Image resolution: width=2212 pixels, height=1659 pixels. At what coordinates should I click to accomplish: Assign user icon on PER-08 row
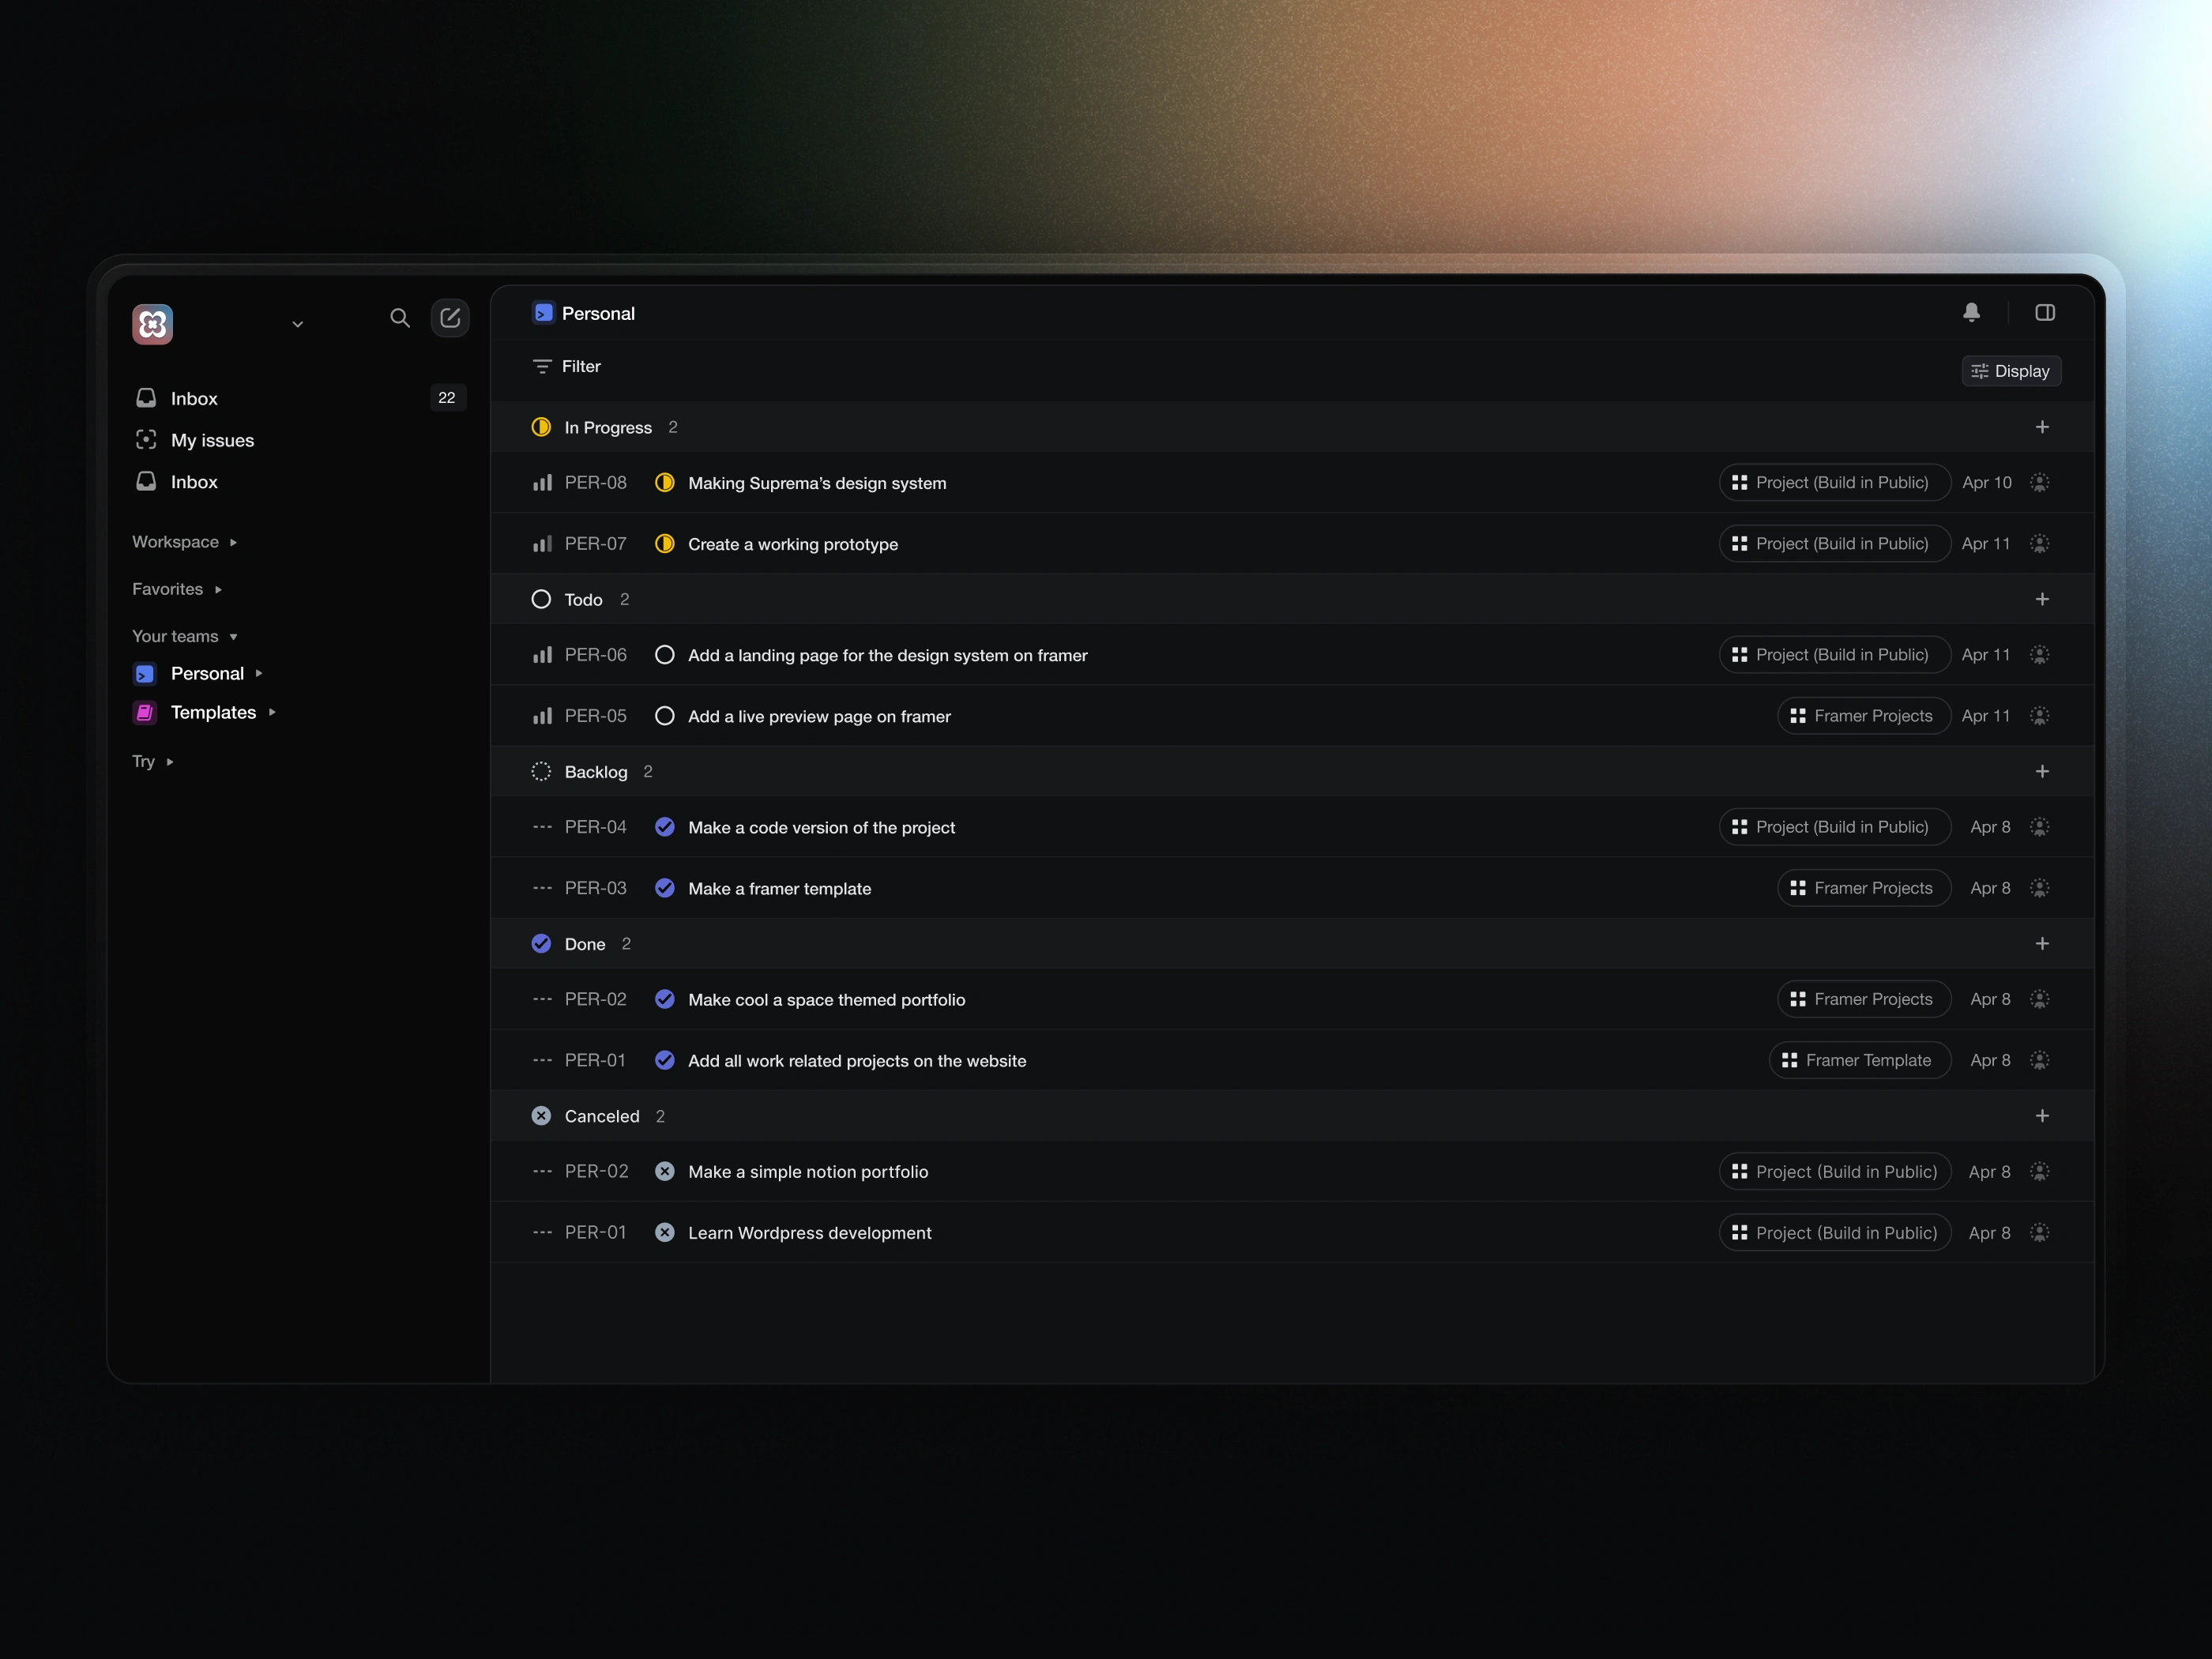[x=2040, y=482]
